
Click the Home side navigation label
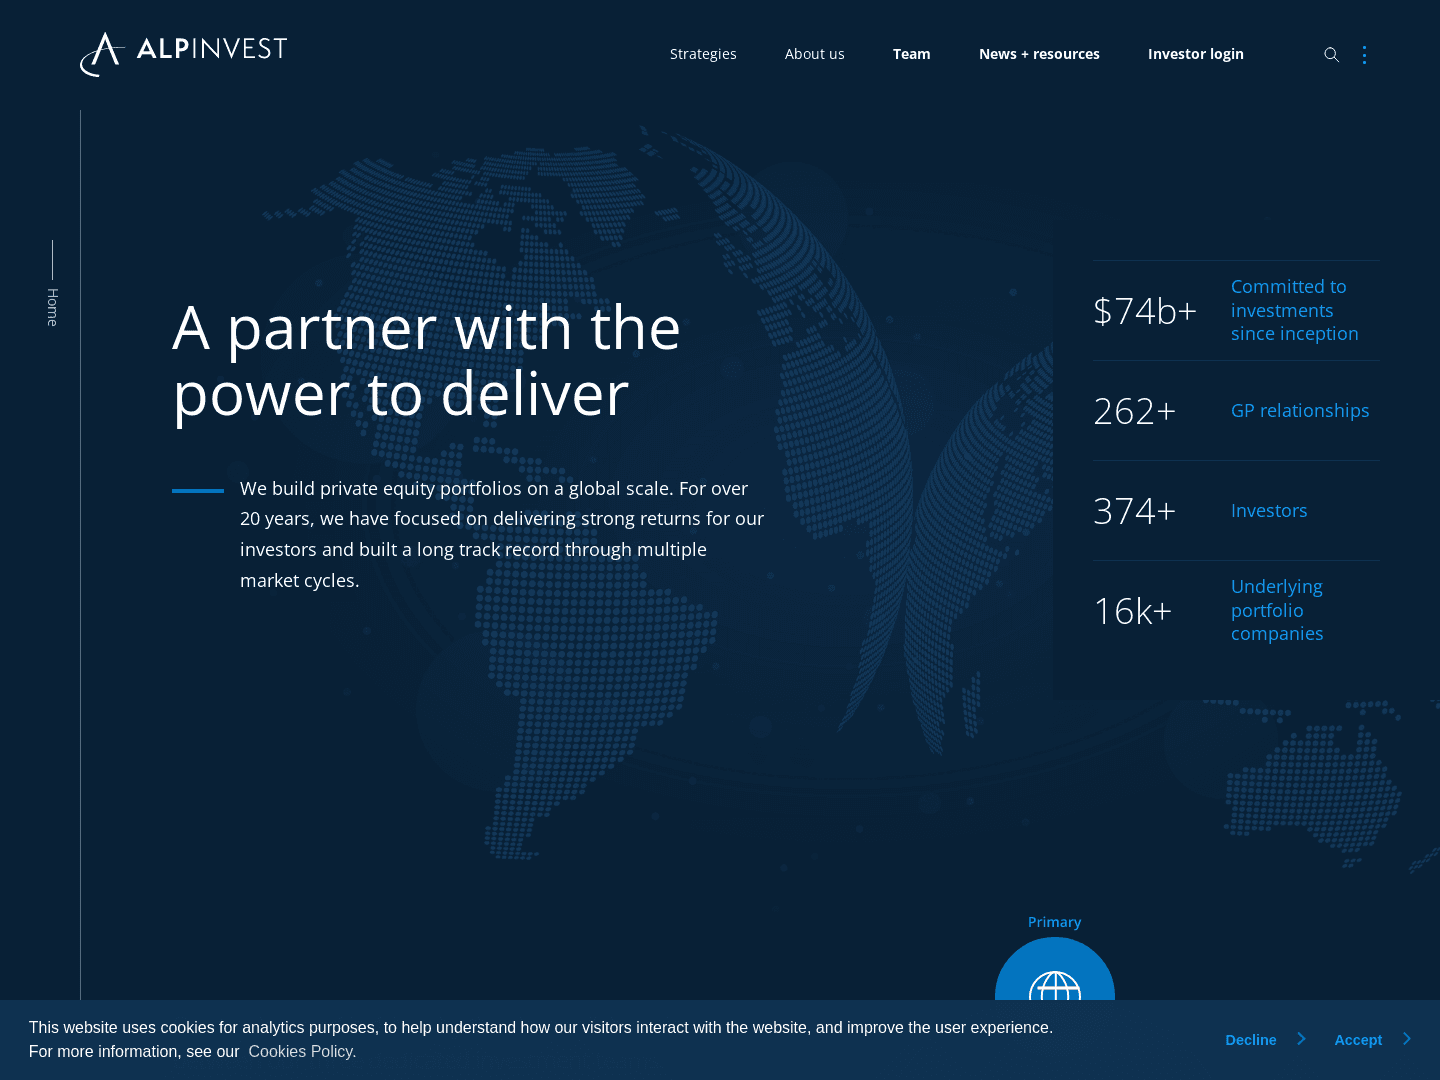[53, 307]
